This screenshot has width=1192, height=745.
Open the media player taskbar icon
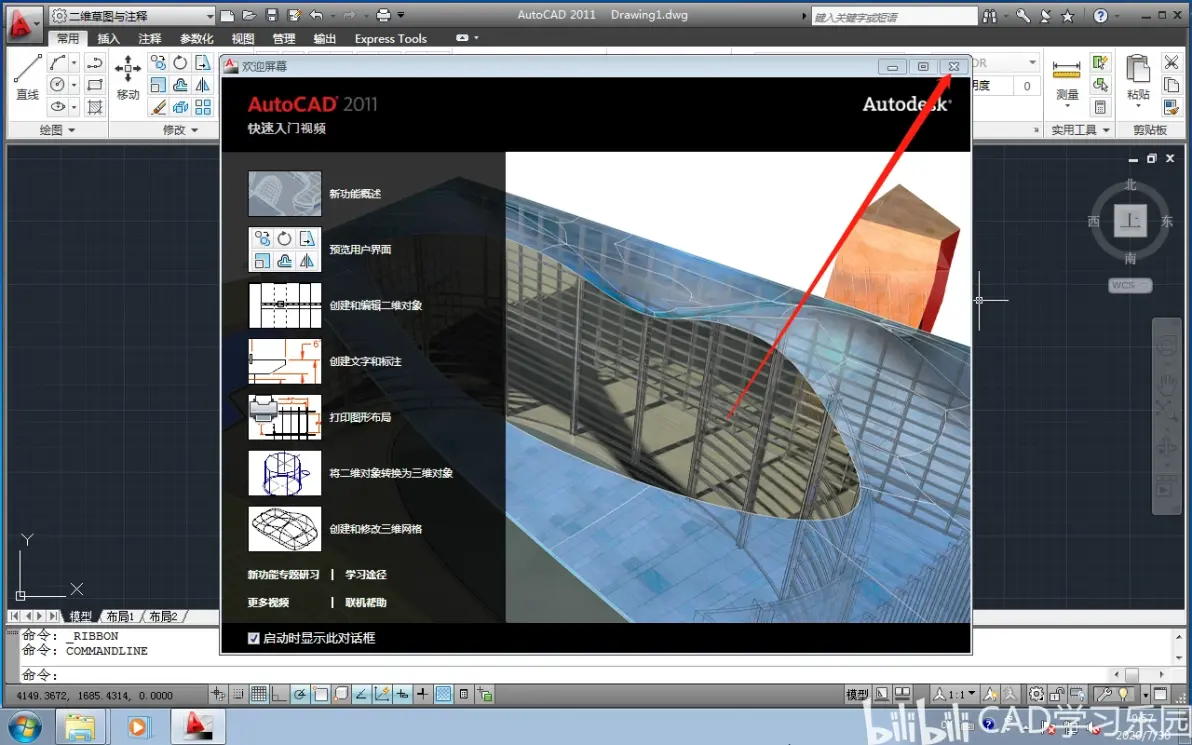click(138, 727)
